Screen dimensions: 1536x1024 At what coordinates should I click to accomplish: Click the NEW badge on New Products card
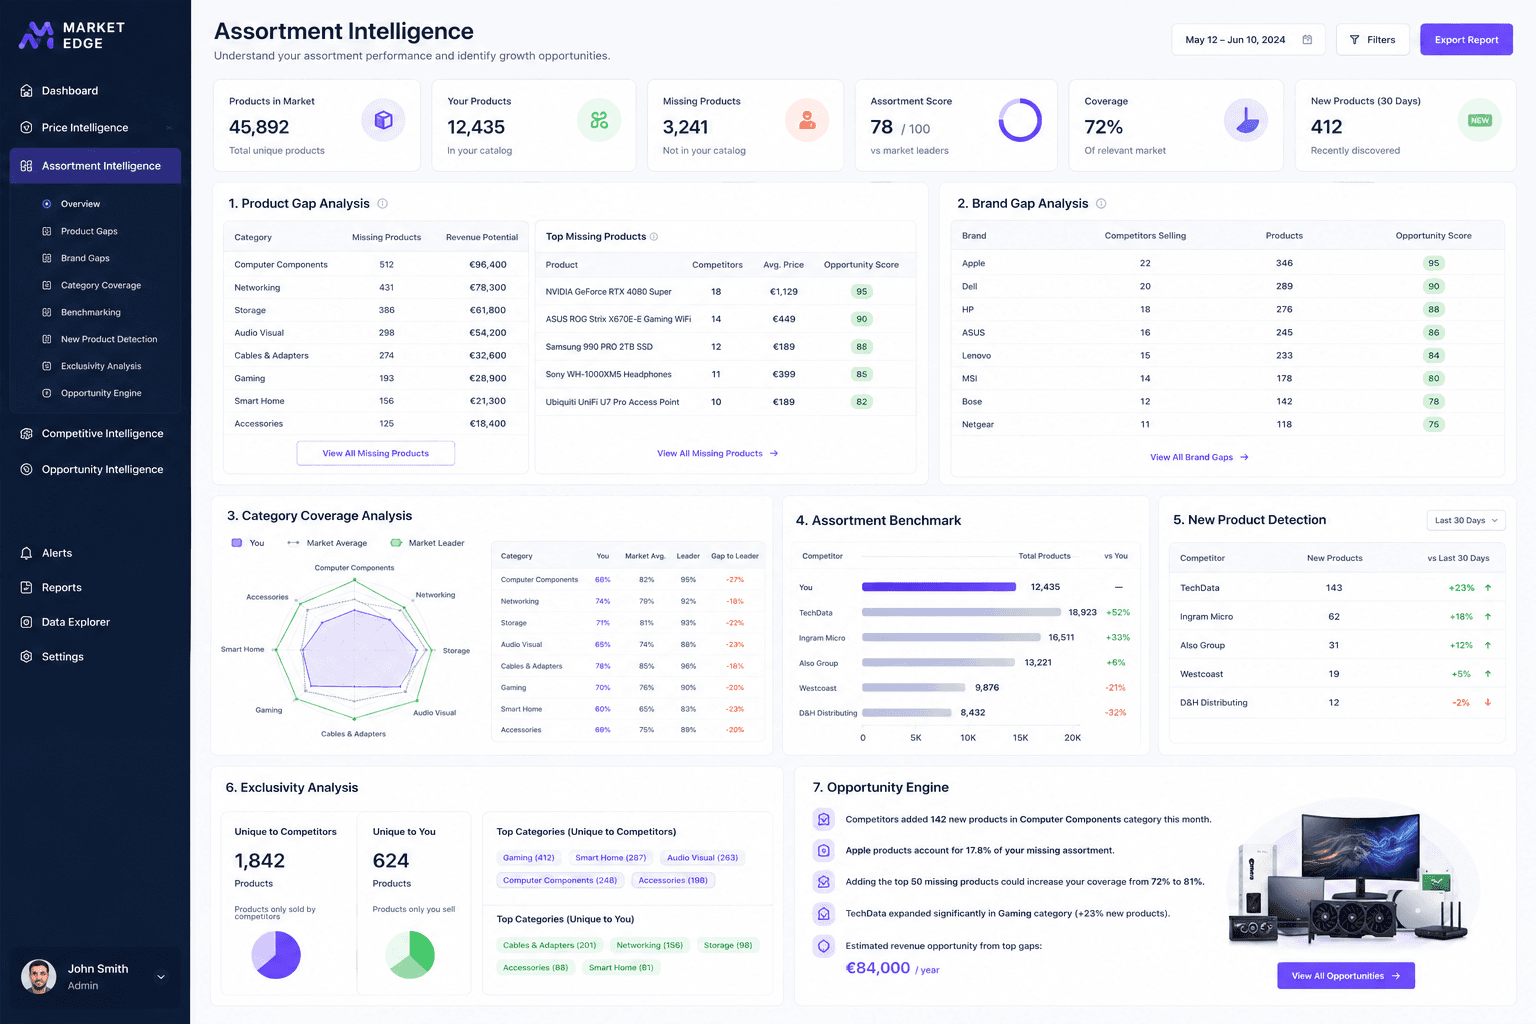(1480, 121)
